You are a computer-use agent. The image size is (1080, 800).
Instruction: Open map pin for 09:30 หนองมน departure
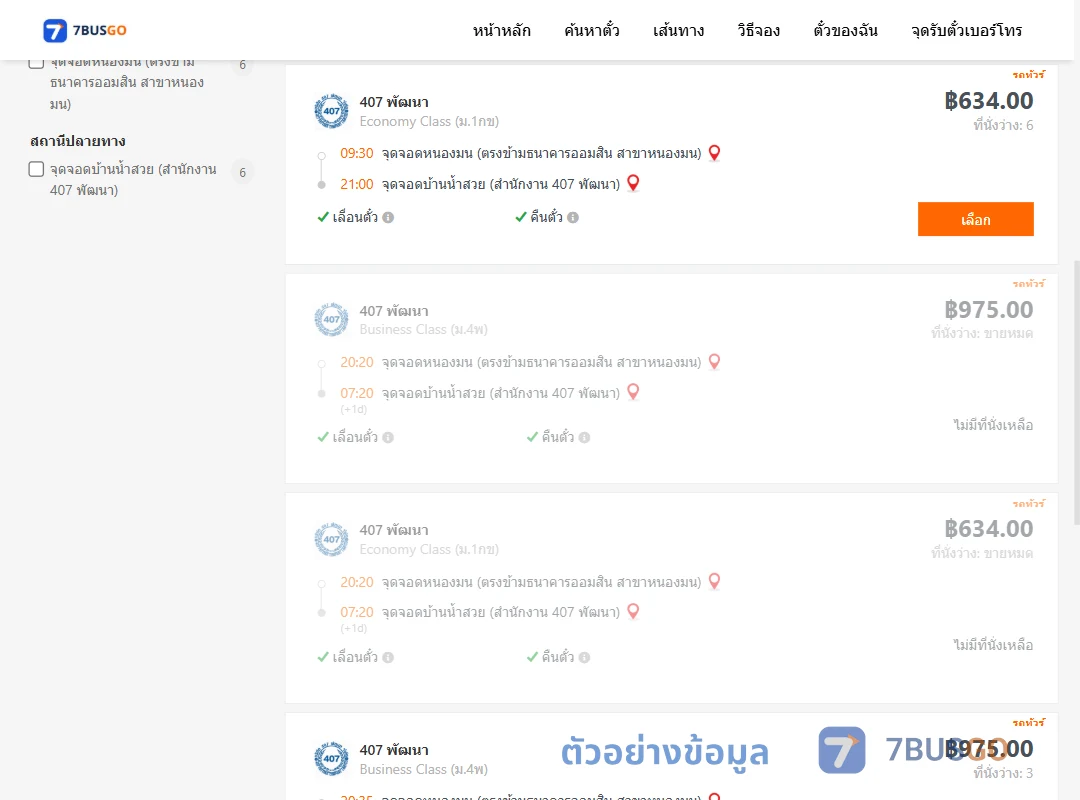point(714,152)
